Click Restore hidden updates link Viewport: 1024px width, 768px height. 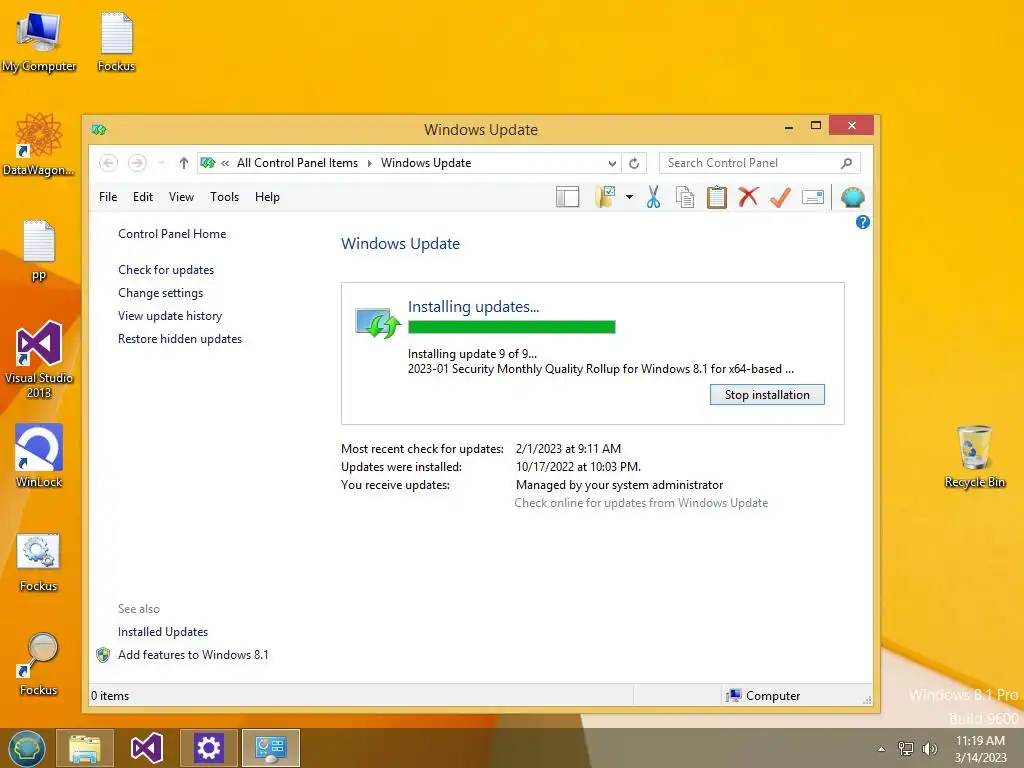(x=180, y=339)
